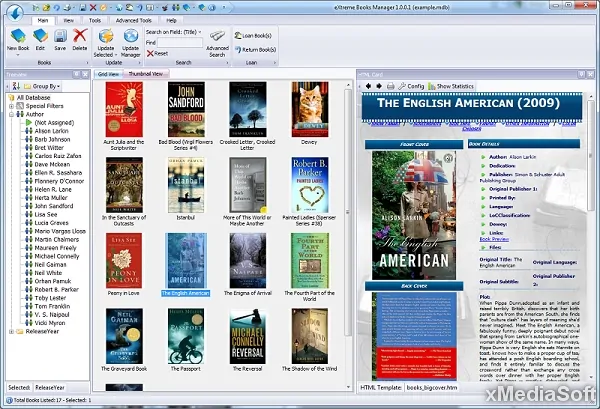Open the Group By dropdown
Image resolution: width=600 pixels, height=409 pixels.
coord(42,86)
